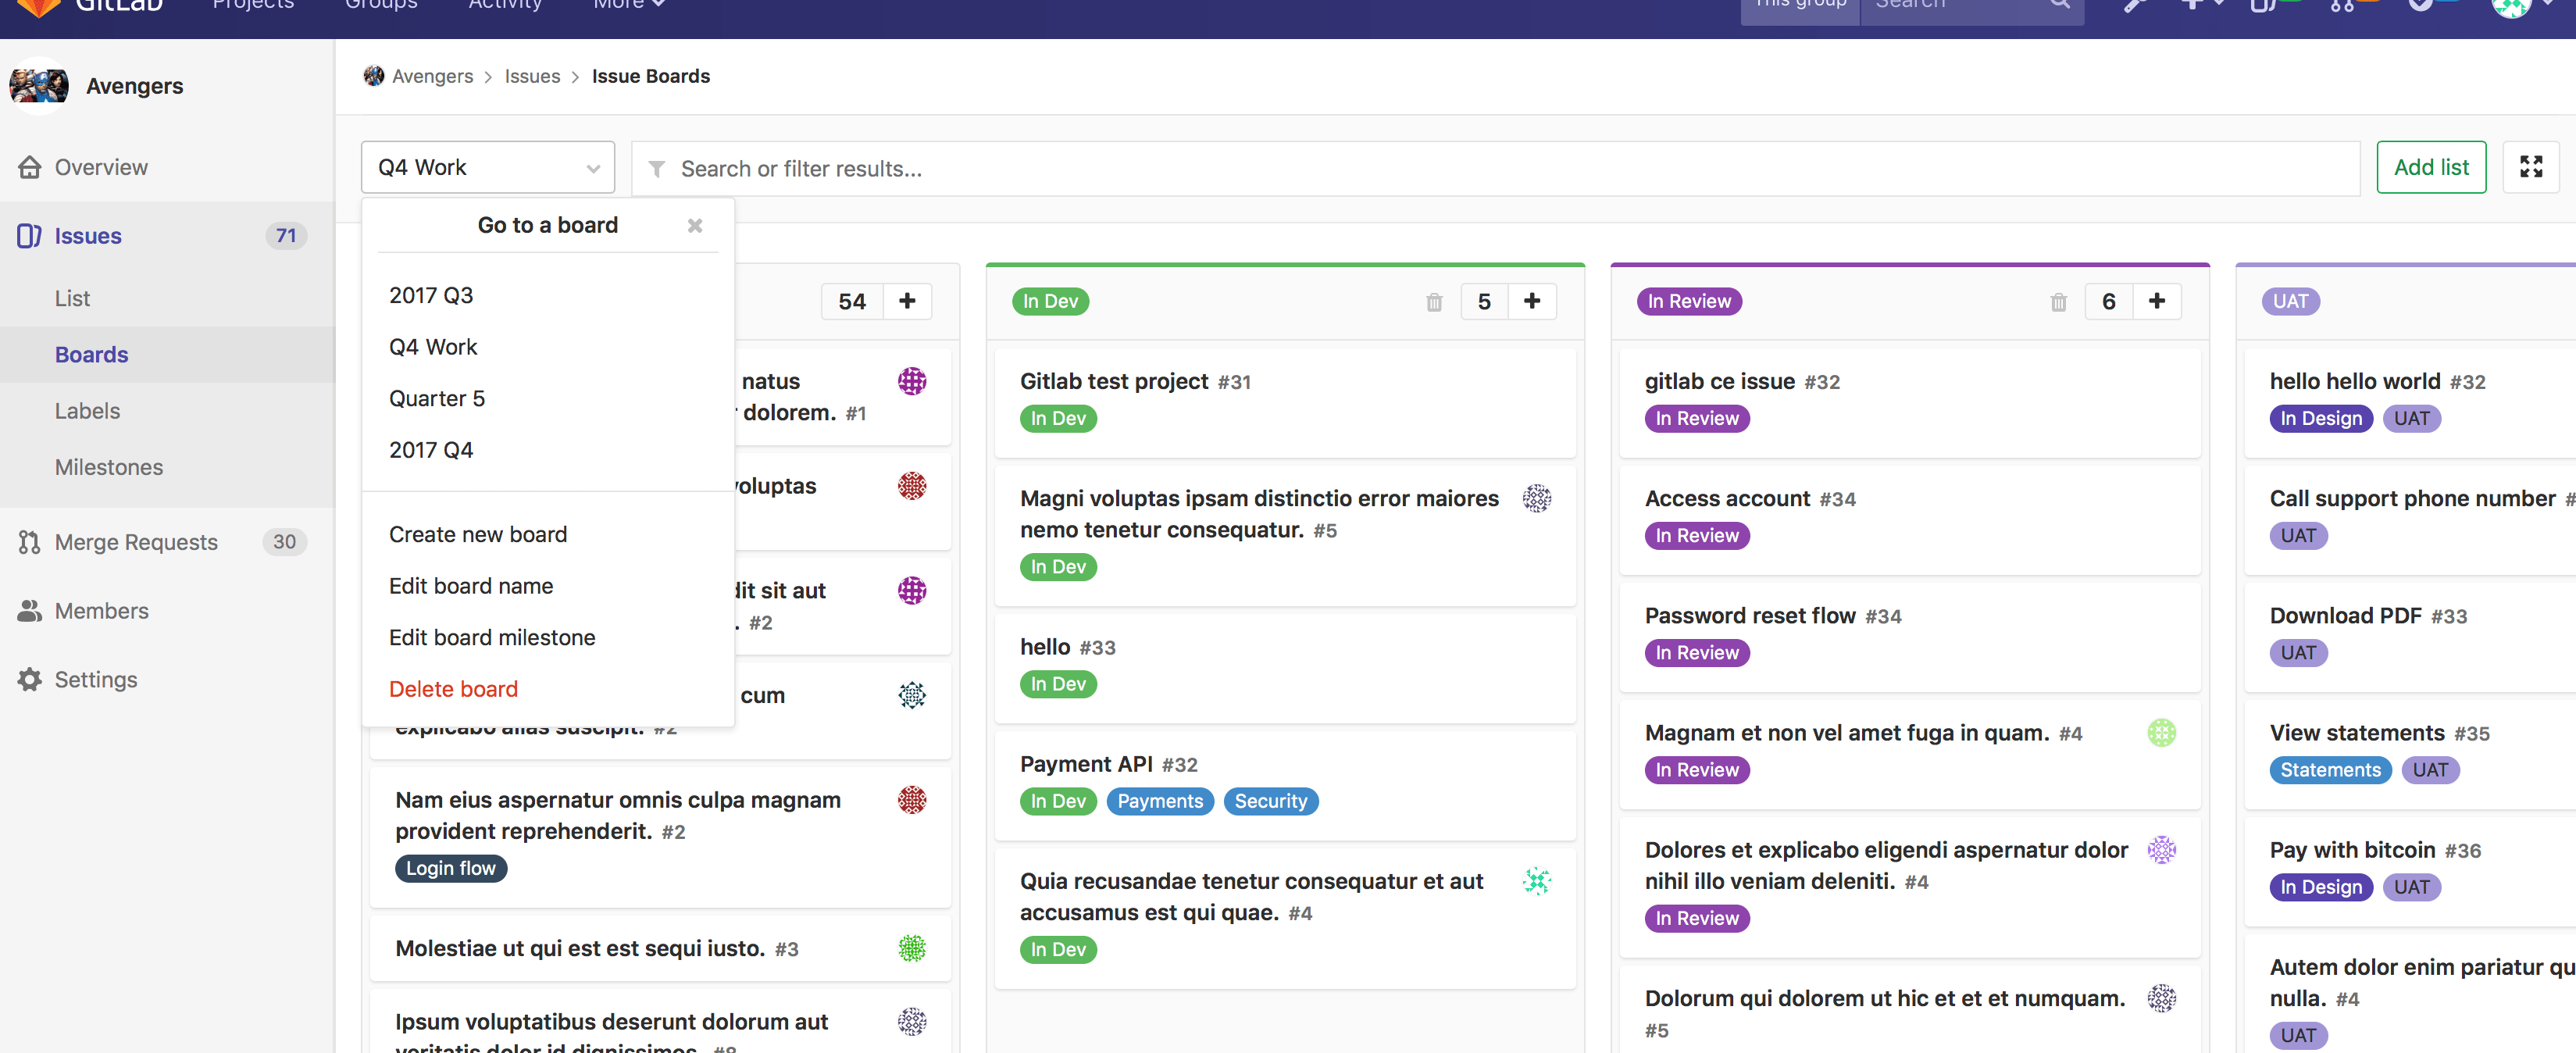This screenshot has width=2576, height=1053.
Task: Expand the 2017 Q3 board option
Action: 430,294
